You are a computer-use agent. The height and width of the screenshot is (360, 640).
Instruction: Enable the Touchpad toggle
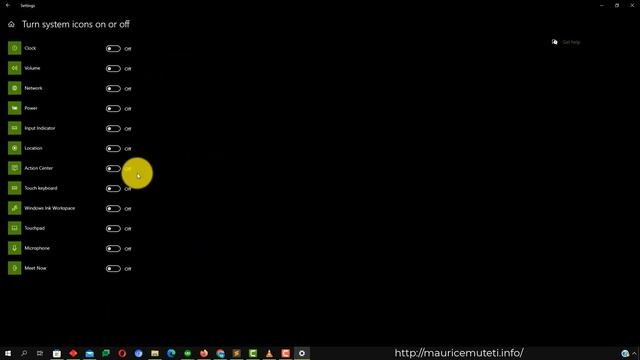click(113, 229)
